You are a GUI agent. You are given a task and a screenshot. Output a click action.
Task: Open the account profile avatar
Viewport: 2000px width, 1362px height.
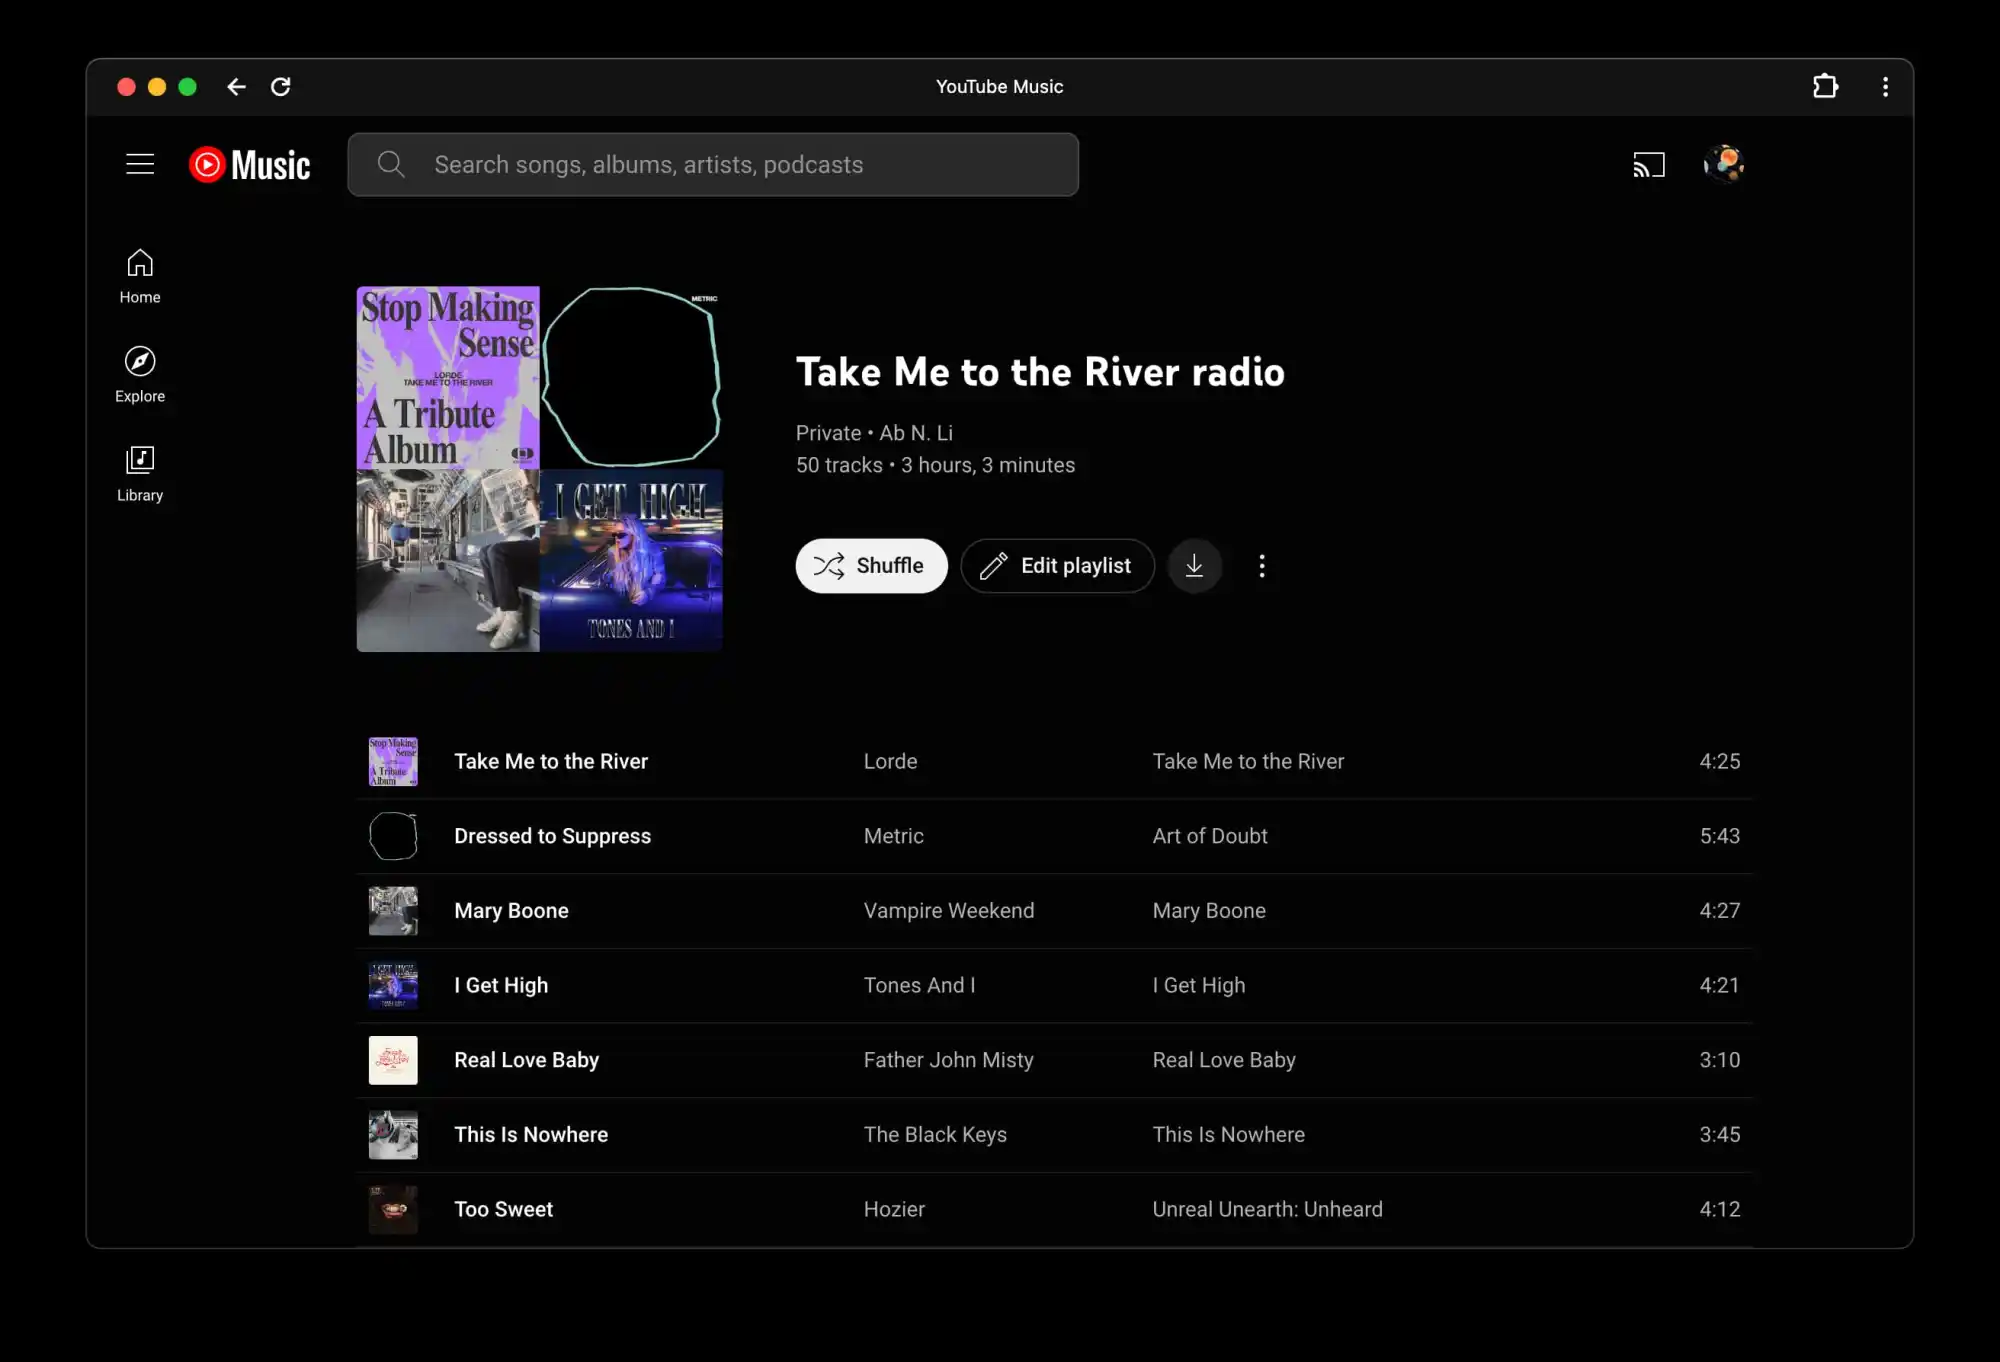pyautogui.click(x=1724, y=164)
